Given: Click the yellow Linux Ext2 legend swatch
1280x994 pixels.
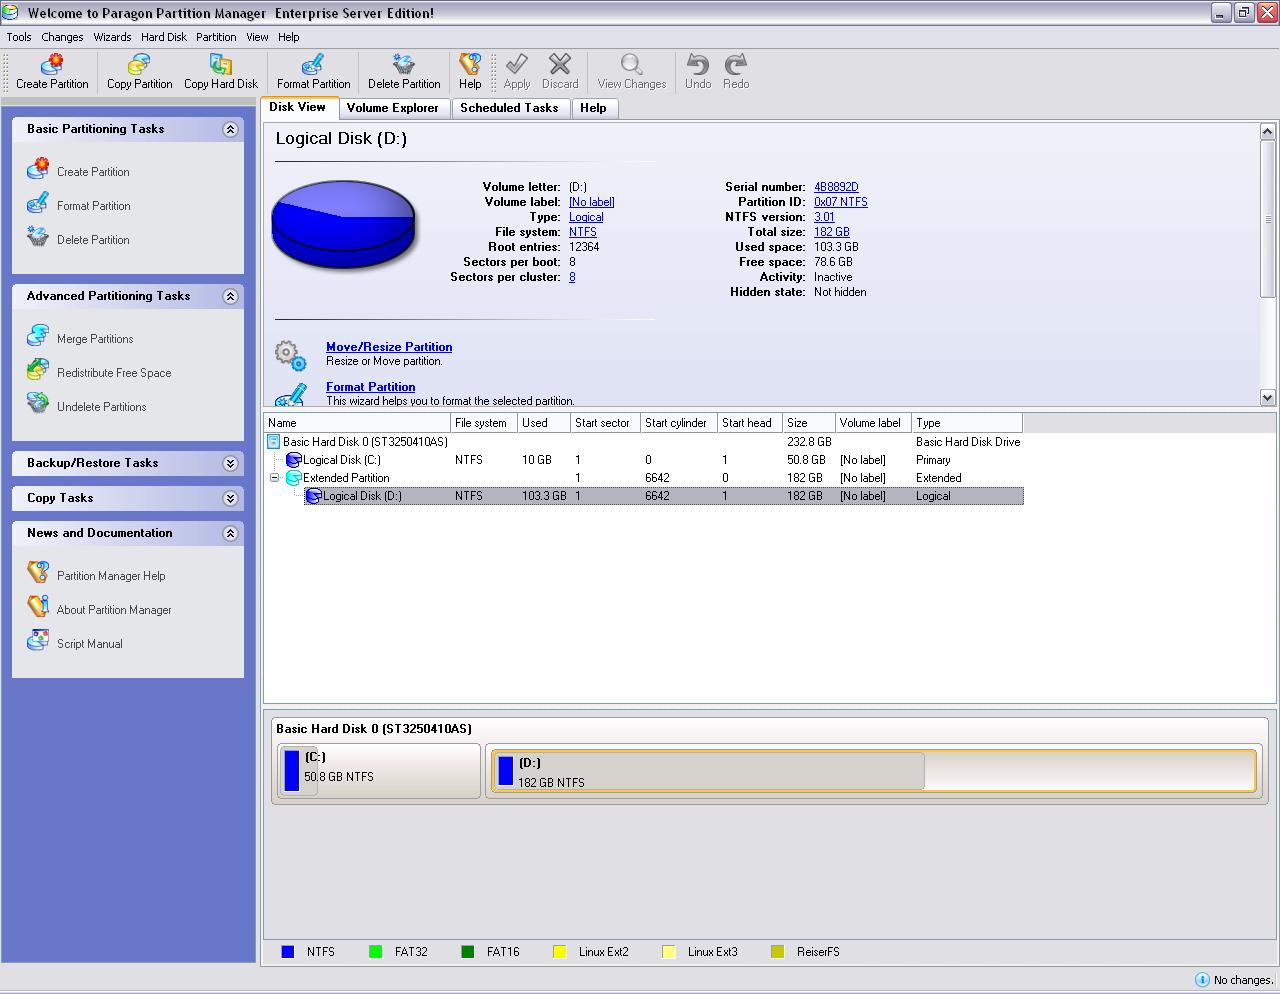Looking at the screenshot, I should coord(560,952).
